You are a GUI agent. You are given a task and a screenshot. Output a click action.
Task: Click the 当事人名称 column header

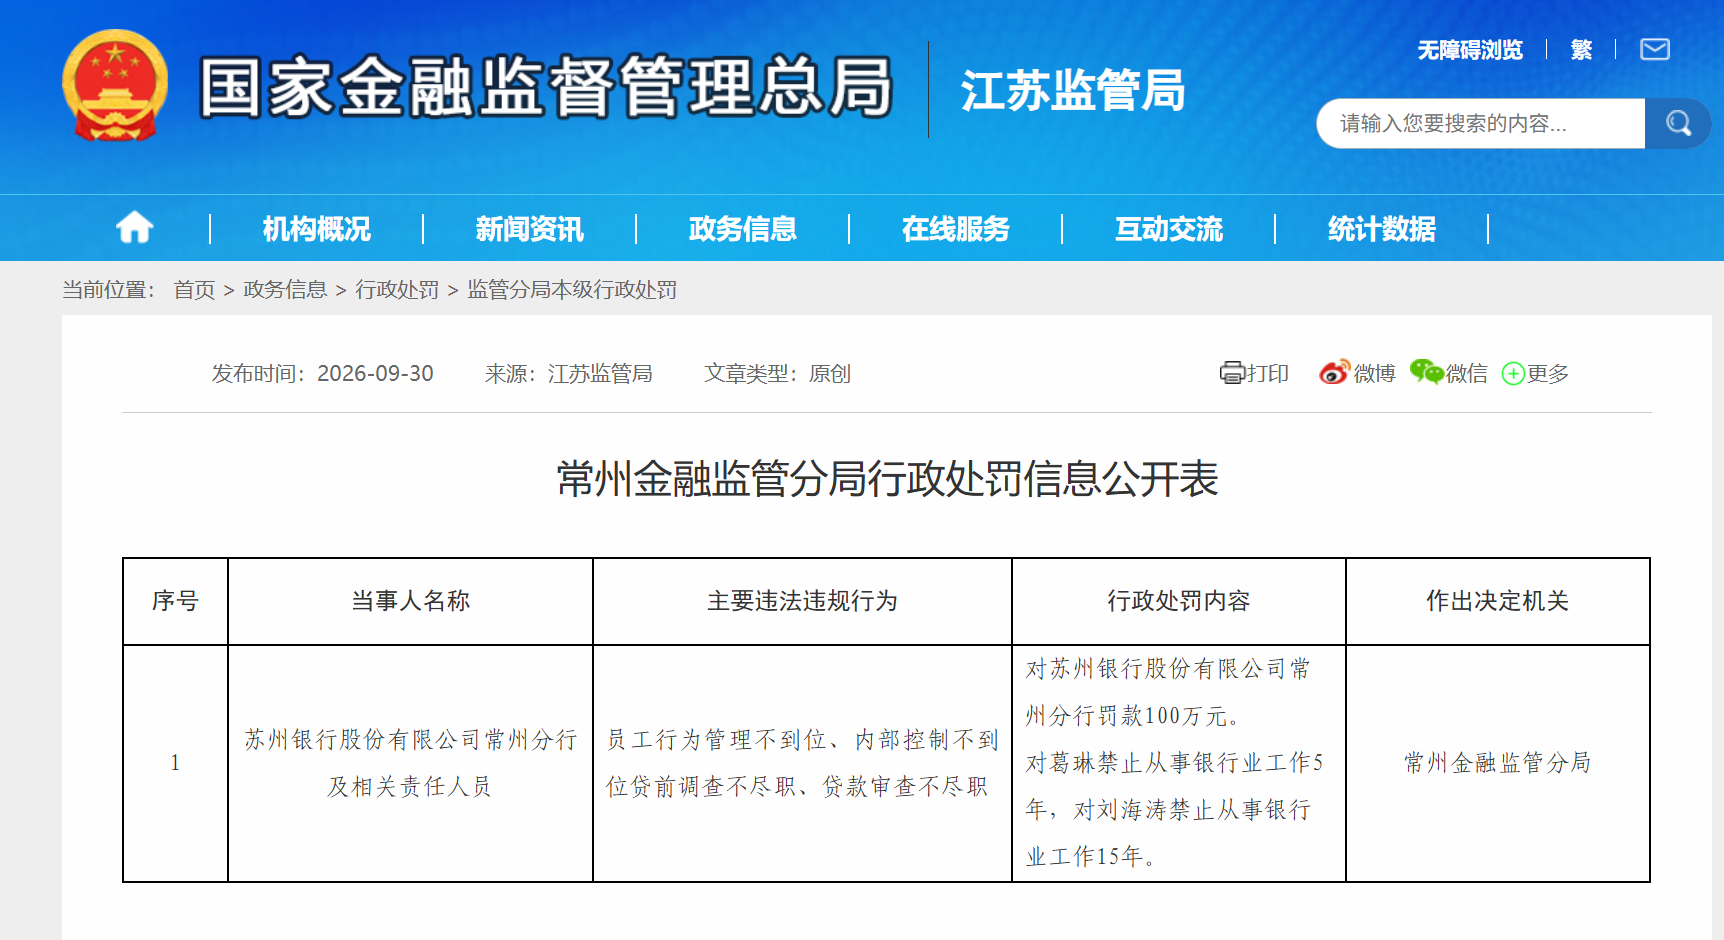[x=410, y=601]
